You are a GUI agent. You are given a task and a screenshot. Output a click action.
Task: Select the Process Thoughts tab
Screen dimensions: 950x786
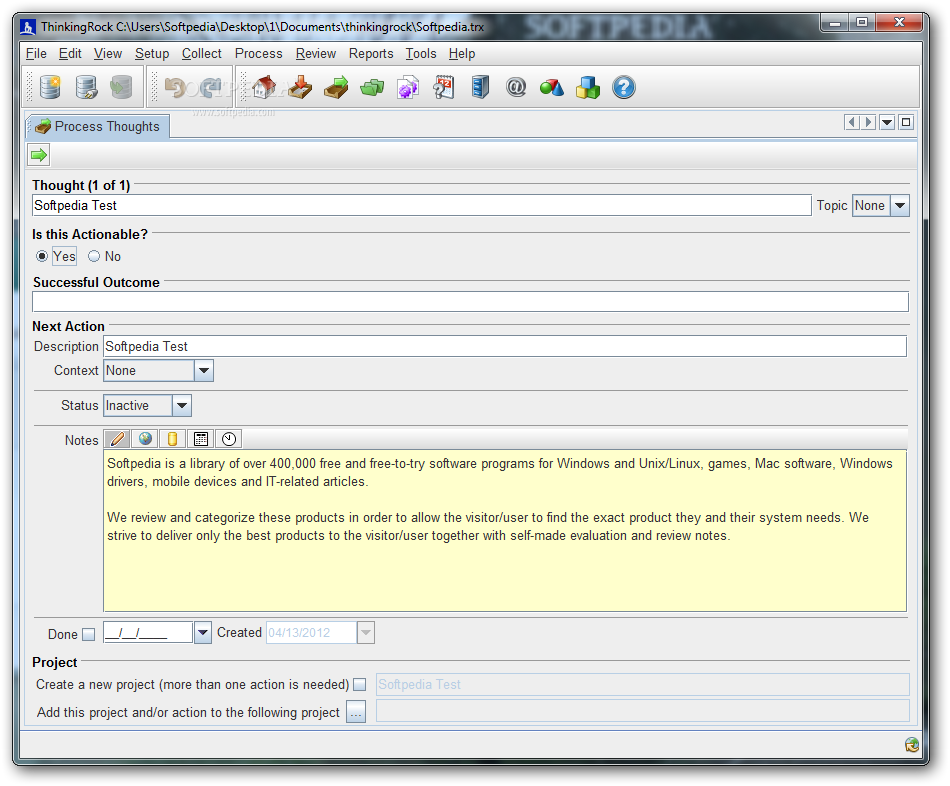click(98, 127)
